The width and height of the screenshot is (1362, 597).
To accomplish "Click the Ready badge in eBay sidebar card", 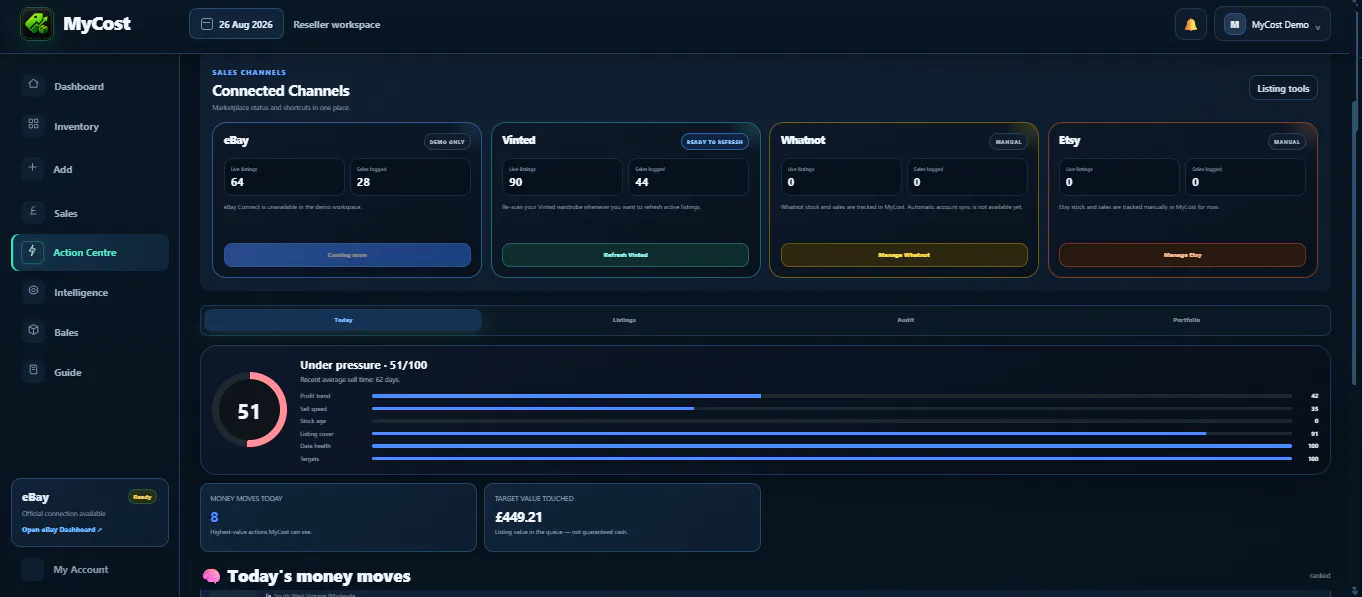I will point(142,497).
